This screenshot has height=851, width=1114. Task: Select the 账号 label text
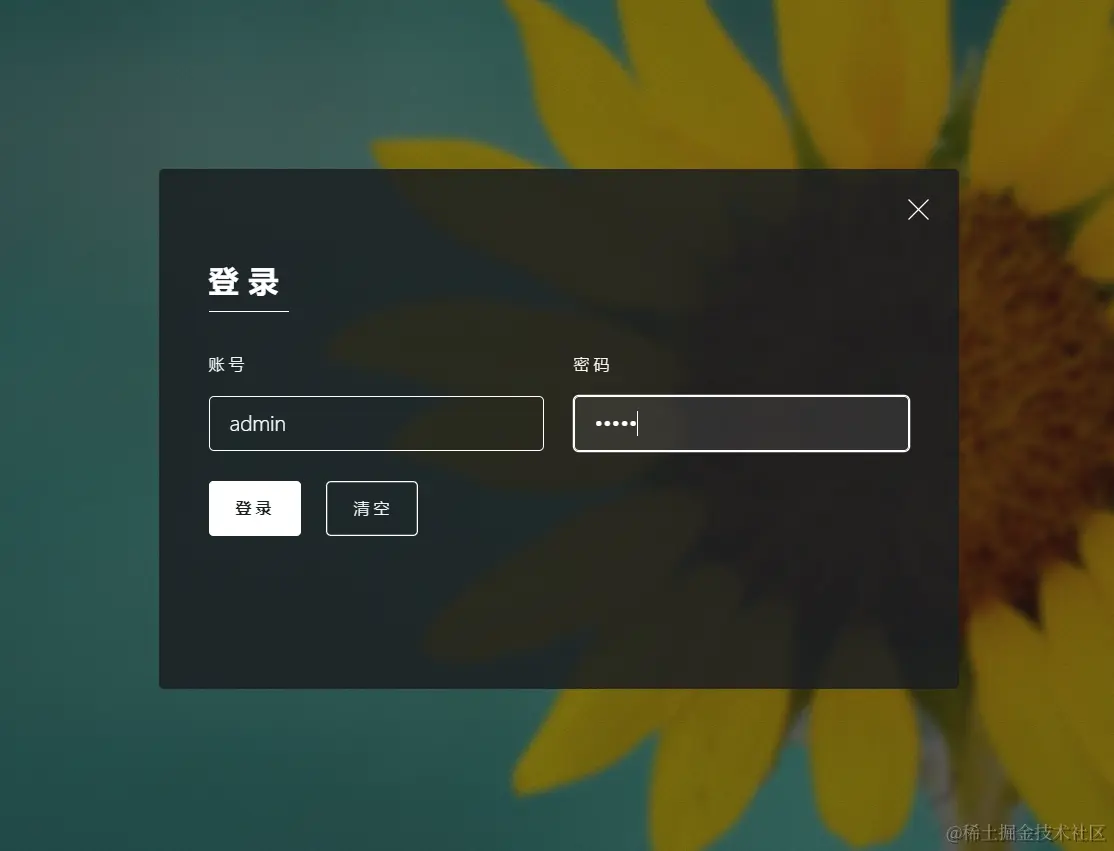(x=227, y=364)
